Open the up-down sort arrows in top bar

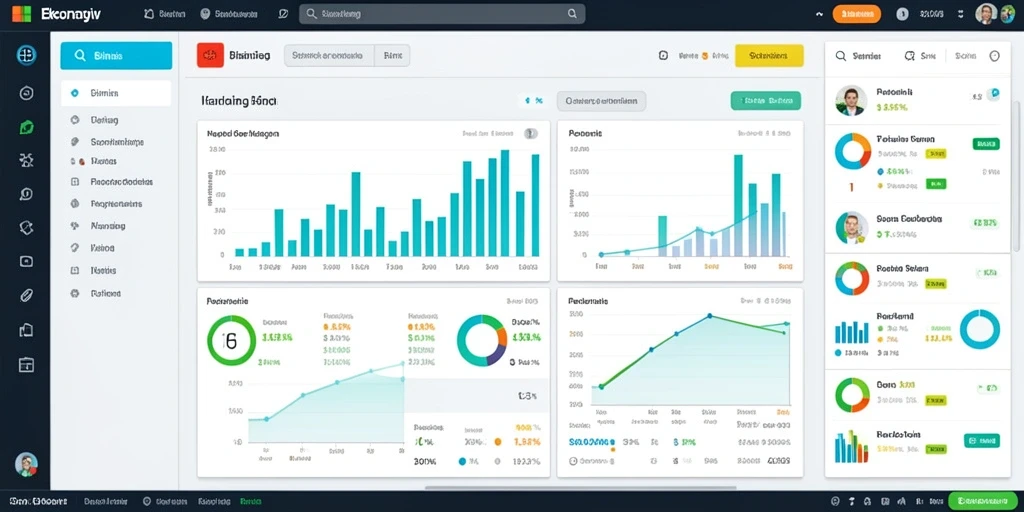point(961,14)
